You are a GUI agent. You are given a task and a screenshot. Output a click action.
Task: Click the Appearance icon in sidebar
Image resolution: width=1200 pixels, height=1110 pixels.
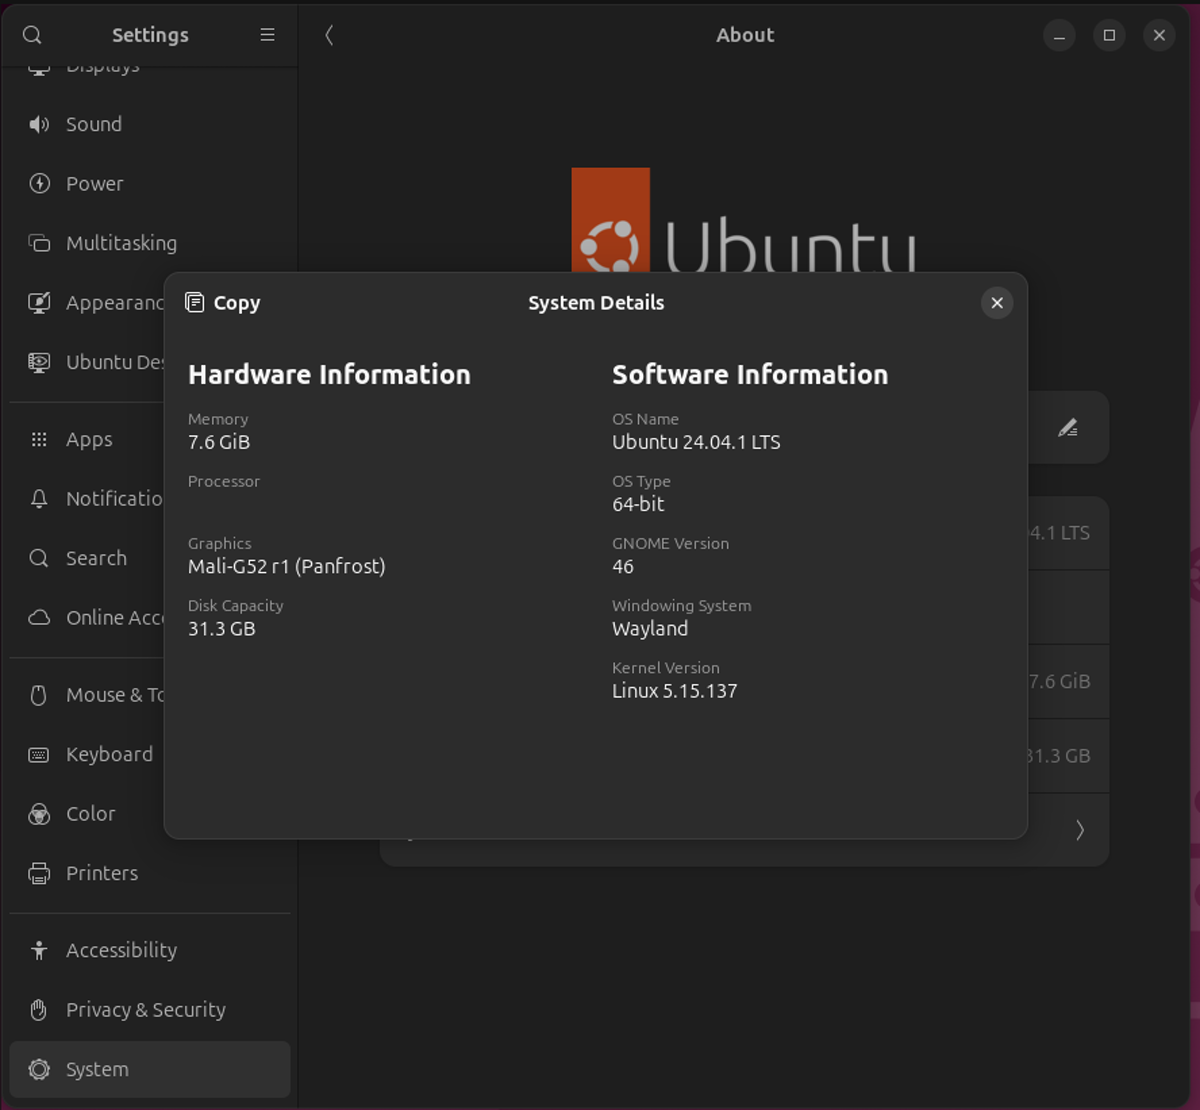[x=39, y=303]
